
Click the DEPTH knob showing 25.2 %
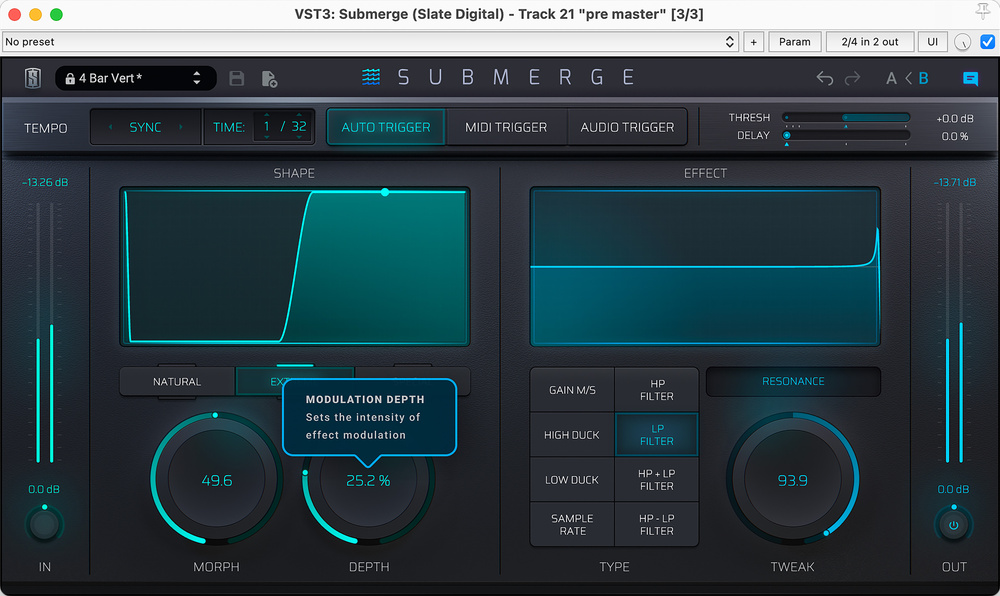[x=368, y=480]
